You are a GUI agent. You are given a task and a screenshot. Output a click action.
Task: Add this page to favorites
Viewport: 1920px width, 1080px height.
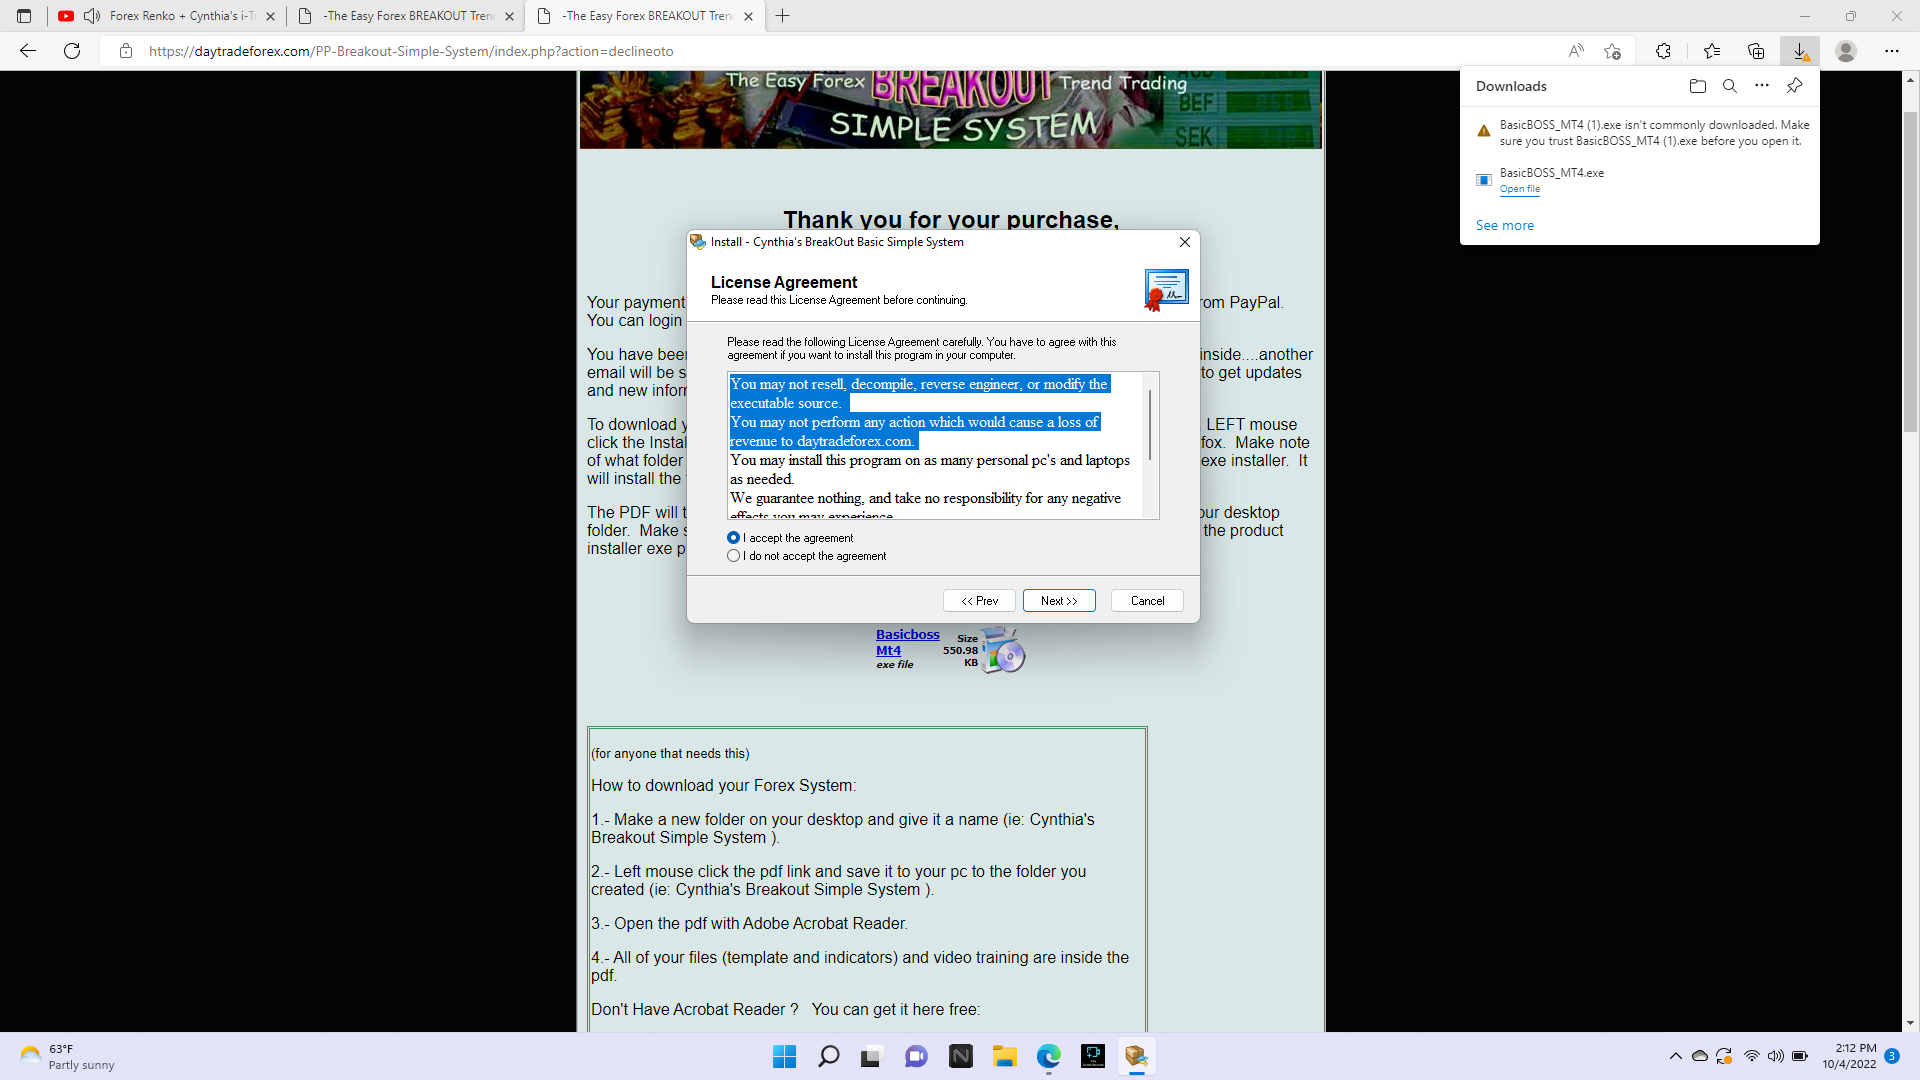[x=1612, y=51]
